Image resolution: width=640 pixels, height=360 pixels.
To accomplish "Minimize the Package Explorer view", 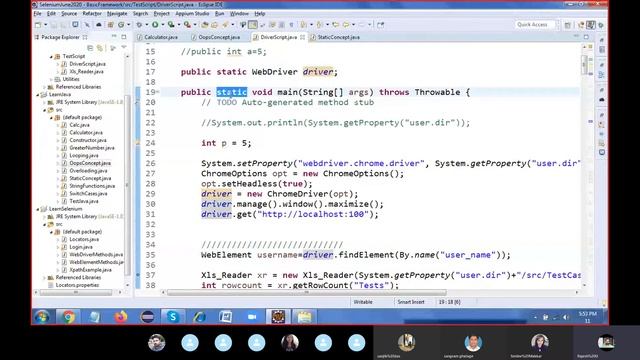I will coord(114,37).
